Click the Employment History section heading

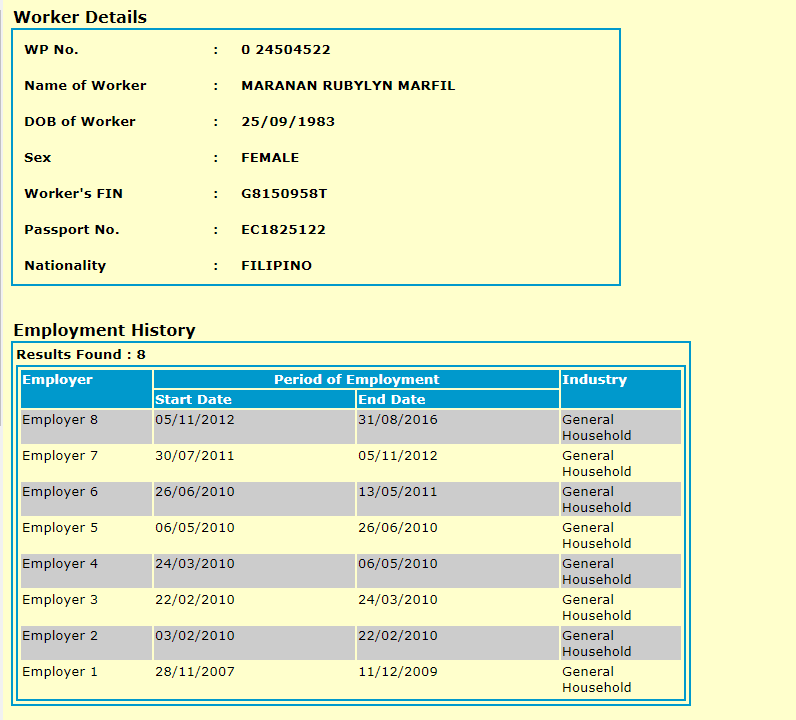tap(104, 330)
